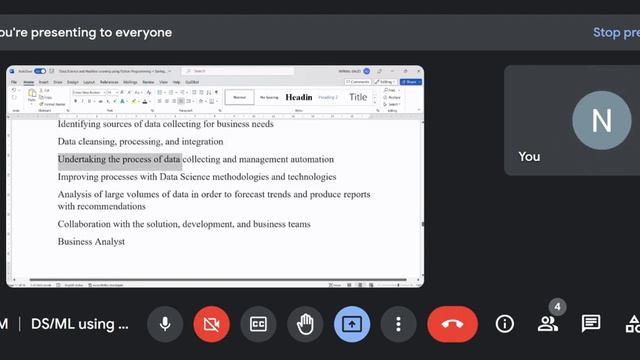Align text left
The height and width of the screenshot is (360, 640).
tap(159, 101)
